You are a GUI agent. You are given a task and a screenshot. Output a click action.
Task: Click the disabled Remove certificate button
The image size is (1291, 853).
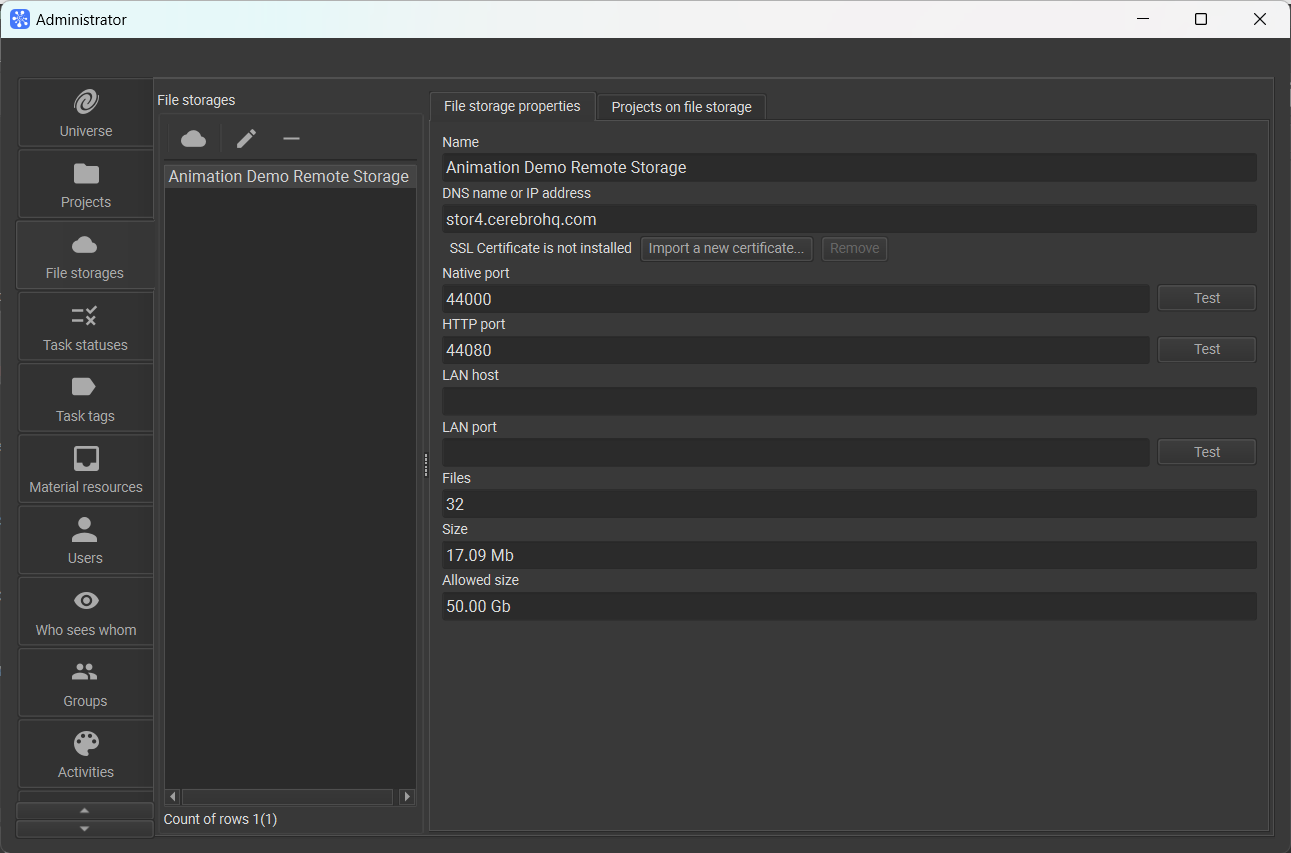pos(855,248)
